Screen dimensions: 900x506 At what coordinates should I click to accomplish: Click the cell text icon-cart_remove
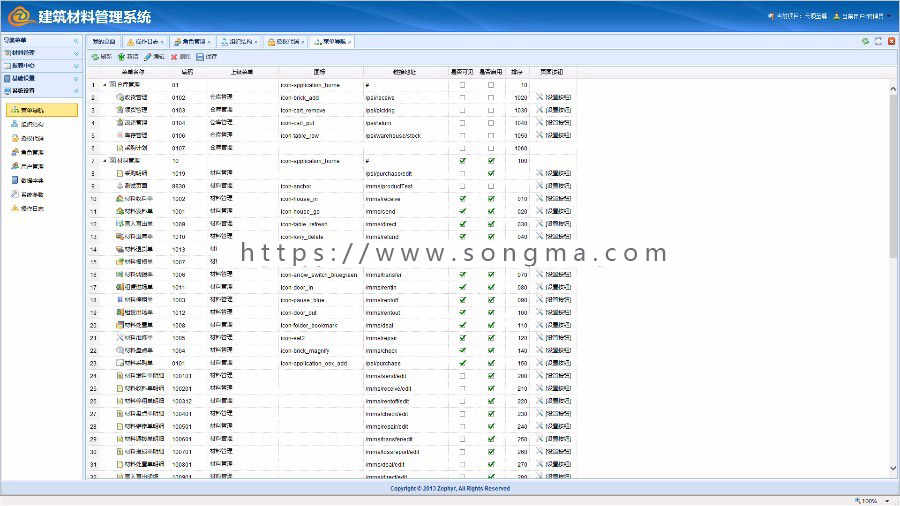click(302, 110)
